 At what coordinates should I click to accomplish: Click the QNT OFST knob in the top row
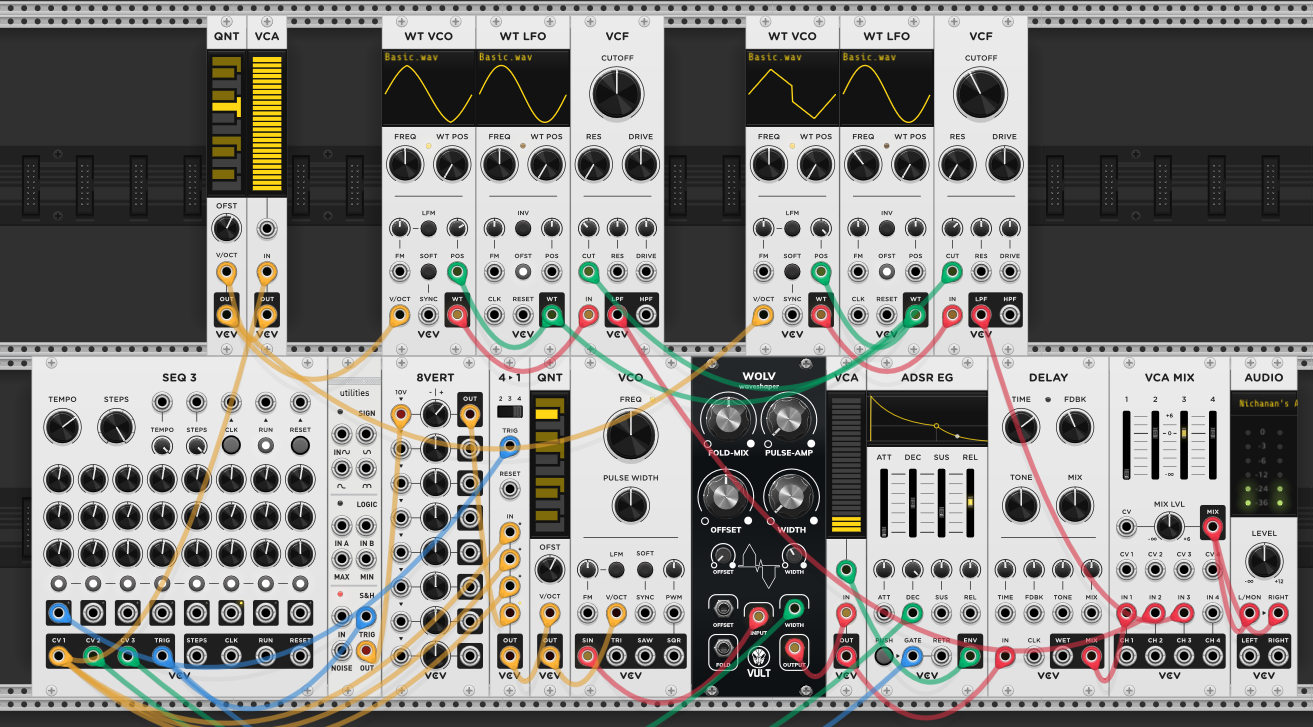coord(227,229)
